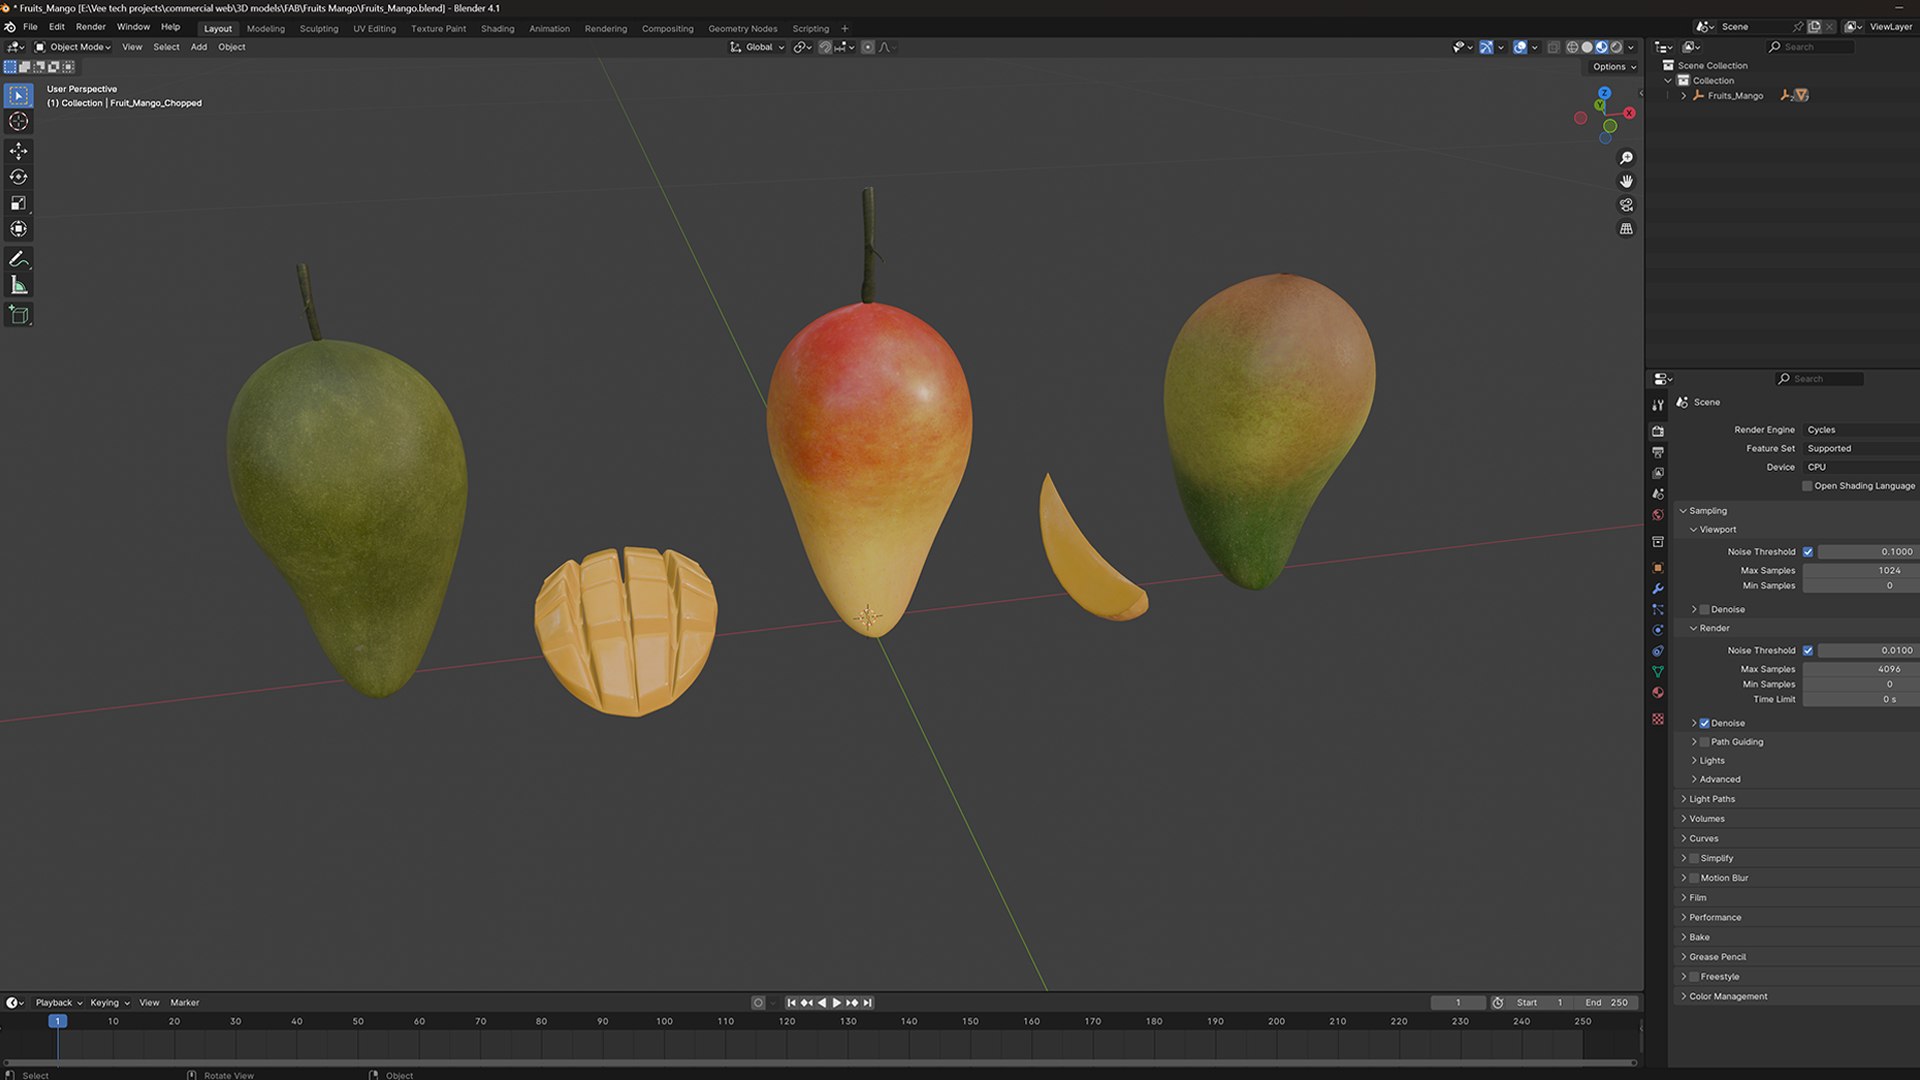Open the World properties tab

coord(1658,515)
